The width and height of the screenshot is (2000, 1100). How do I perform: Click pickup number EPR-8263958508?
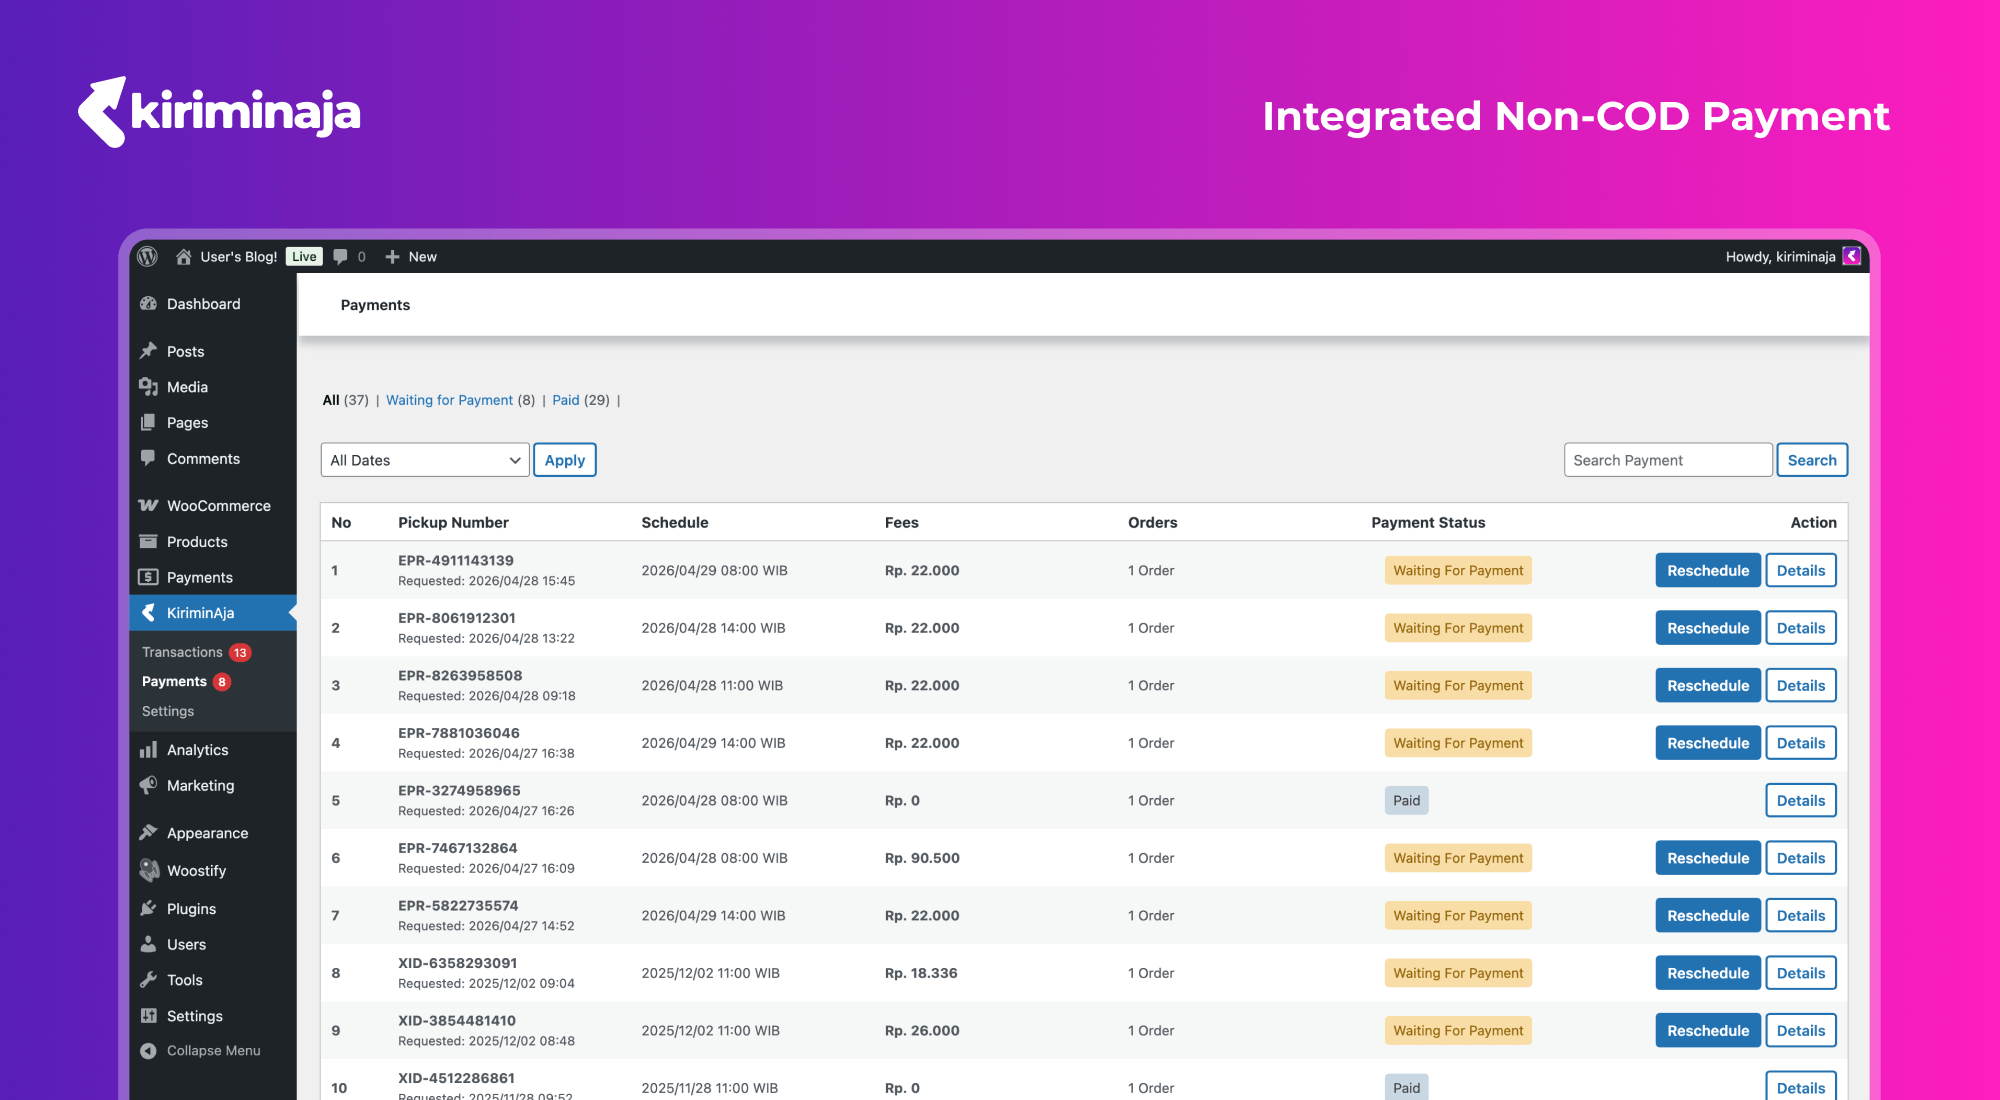point(460,676)
